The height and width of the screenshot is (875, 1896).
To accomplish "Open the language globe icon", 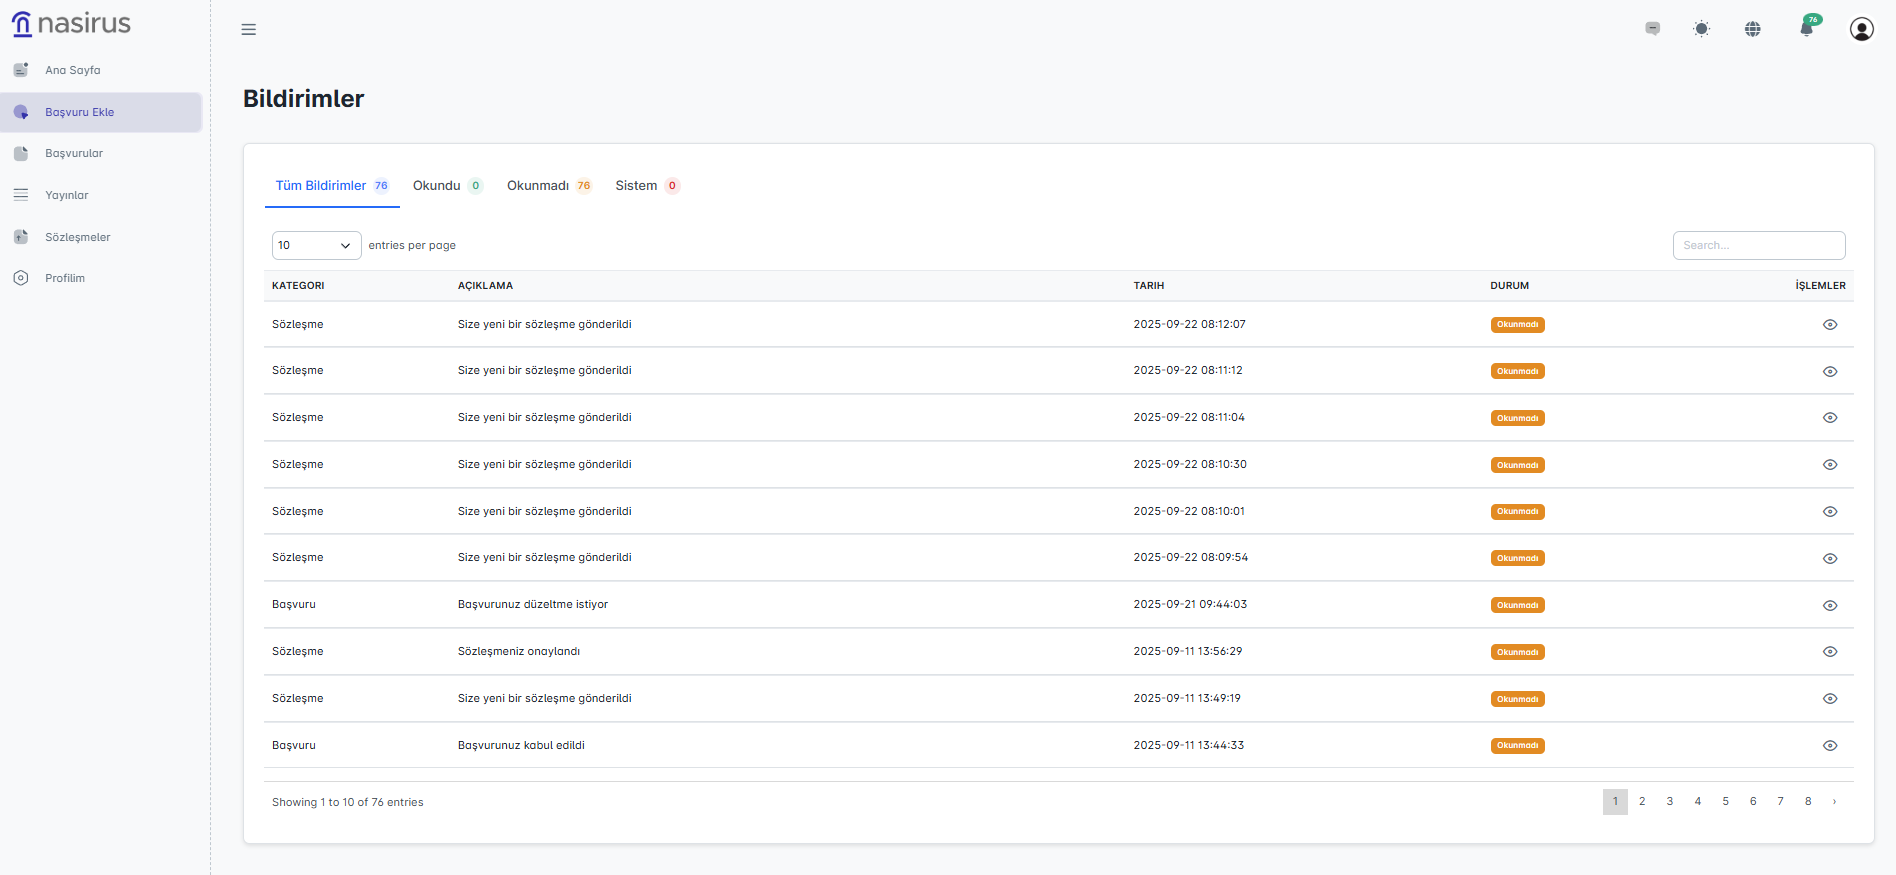I will coord(1753,29).
